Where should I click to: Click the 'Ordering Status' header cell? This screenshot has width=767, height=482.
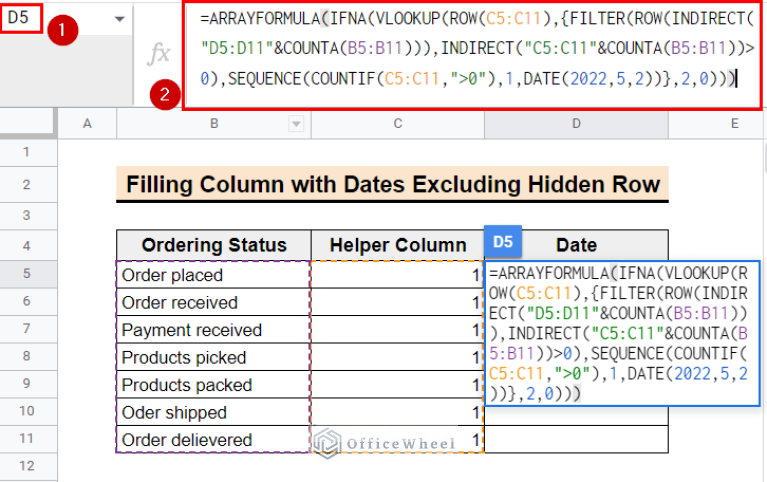point(214,245)
